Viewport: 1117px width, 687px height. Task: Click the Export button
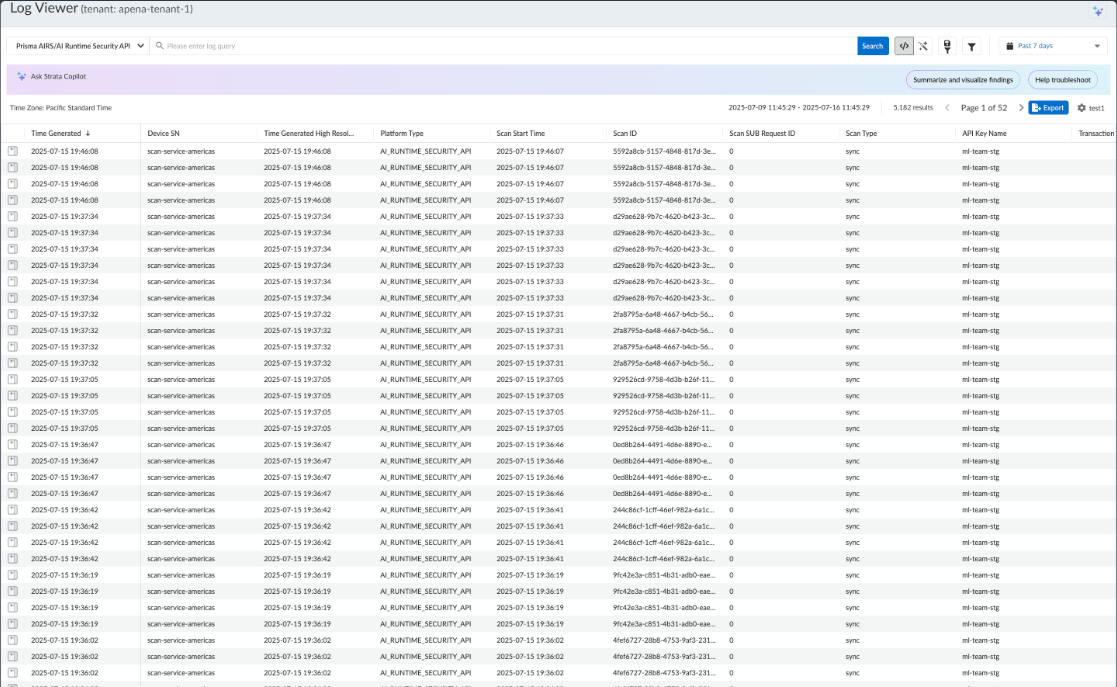pos(1048,108)
